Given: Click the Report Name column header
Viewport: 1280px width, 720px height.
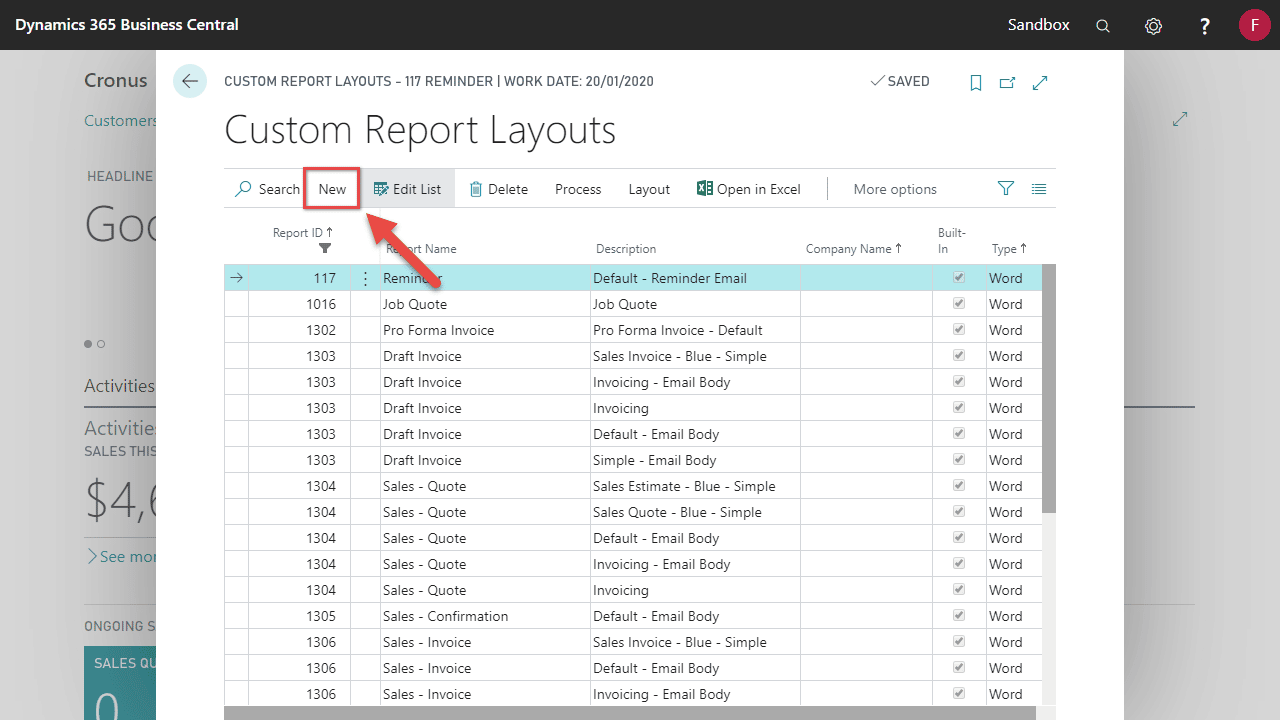Looking at the screenshot, I should pos(421,249).
